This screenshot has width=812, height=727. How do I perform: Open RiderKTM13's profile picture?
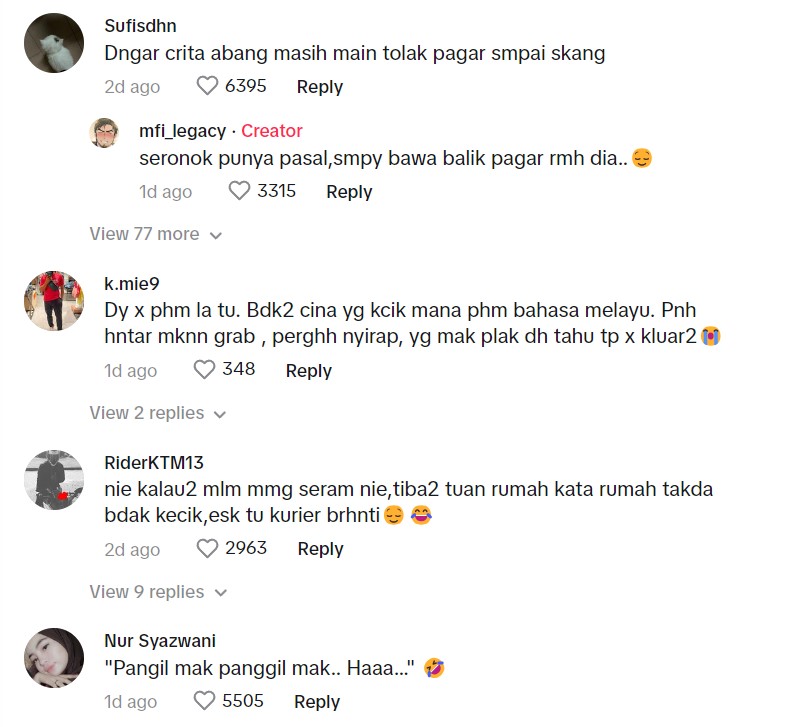54,479
